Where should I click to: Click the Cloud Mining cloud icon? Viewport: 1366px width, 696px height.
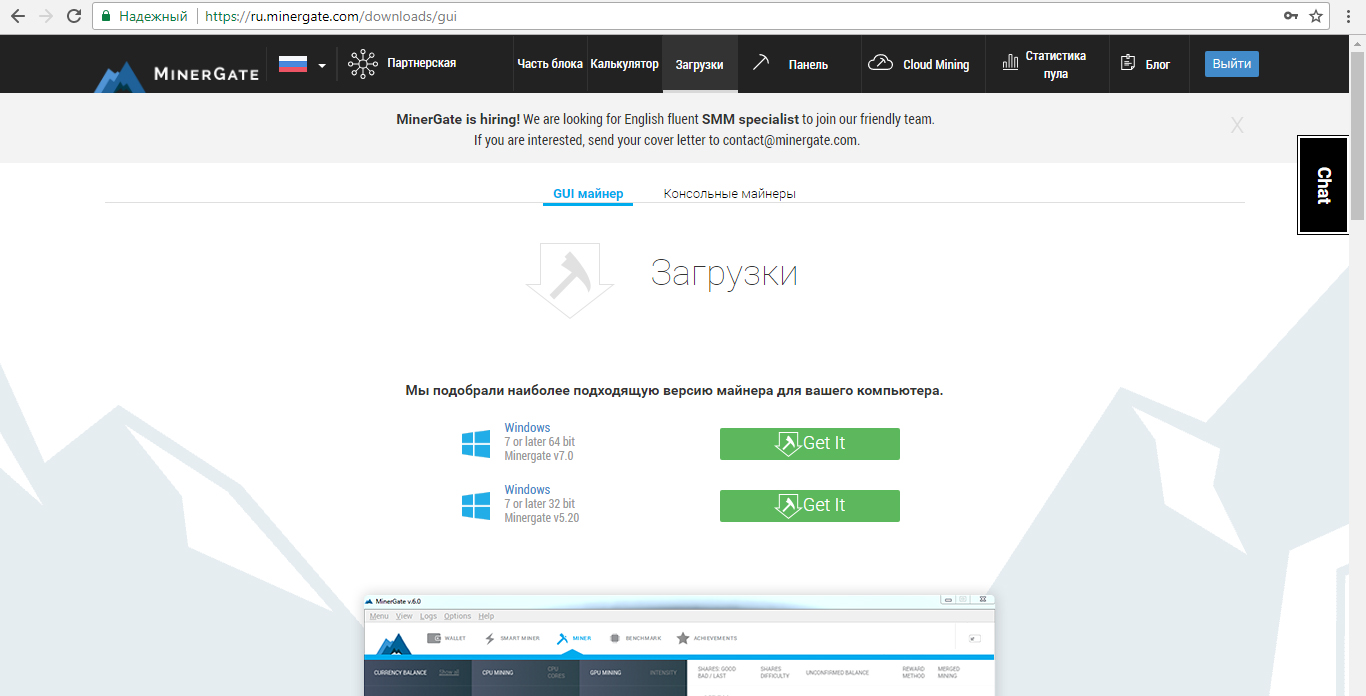880,64
